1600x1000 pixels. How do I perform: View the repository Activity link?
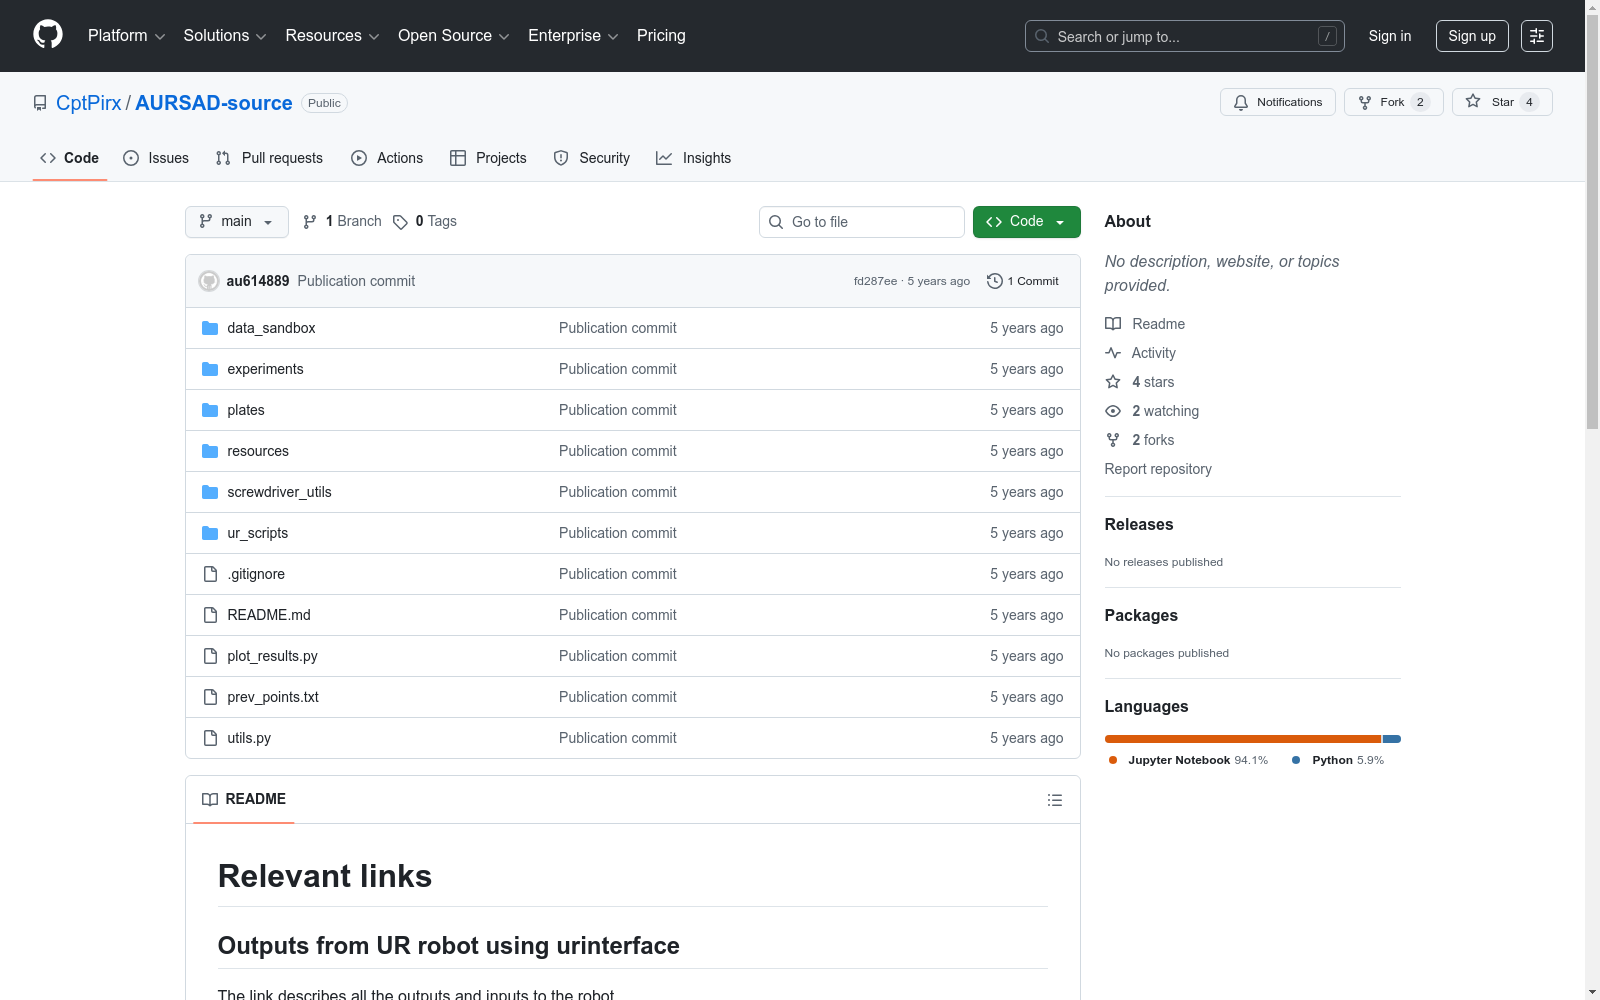point(1140,353)
